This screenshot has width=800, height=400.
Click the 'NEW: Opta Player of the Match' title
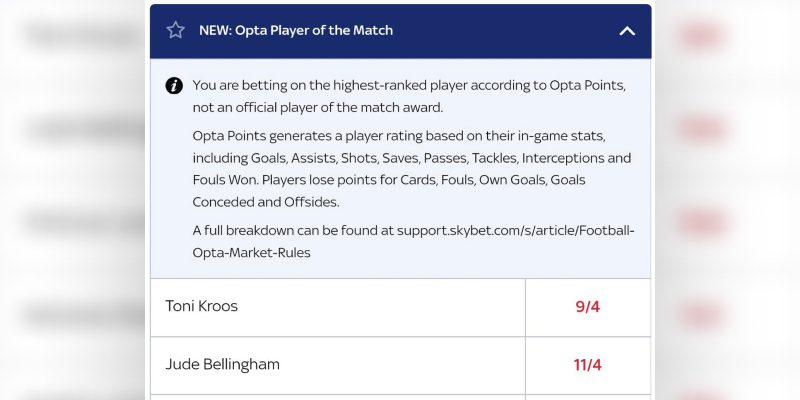(x=295, y=31)
